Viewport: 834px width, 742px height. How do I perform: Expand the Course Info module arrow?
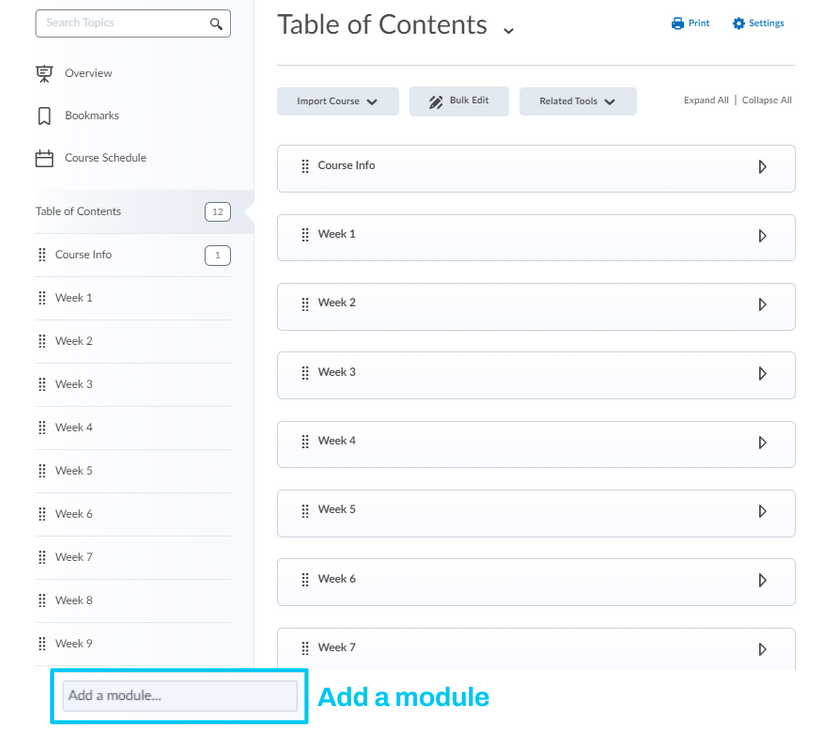click(x=762, y=167)
